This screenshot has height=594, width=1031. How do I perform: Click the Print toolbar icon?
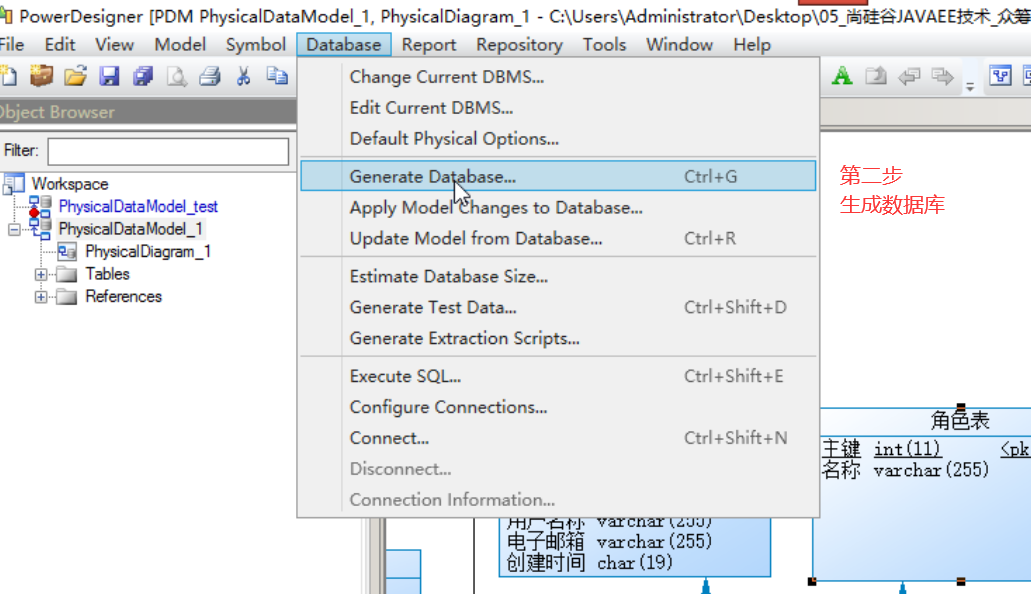[210, 76]
